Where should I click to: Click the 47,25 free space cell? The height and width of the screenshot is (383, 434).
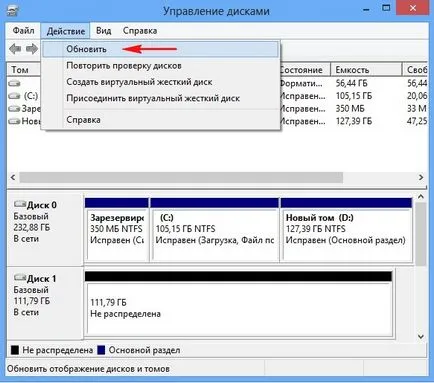[417, 121]
